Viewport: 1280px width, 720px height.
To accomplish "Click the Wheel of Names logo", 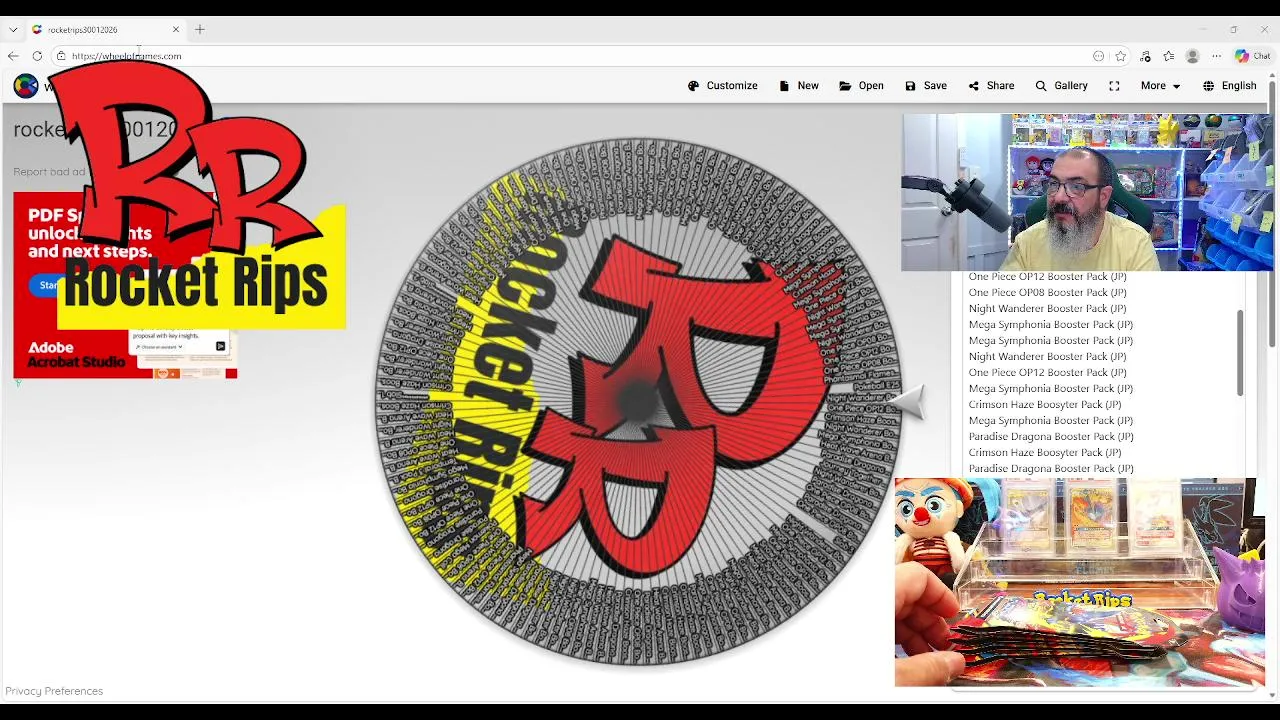I will (x=26, y=86).
